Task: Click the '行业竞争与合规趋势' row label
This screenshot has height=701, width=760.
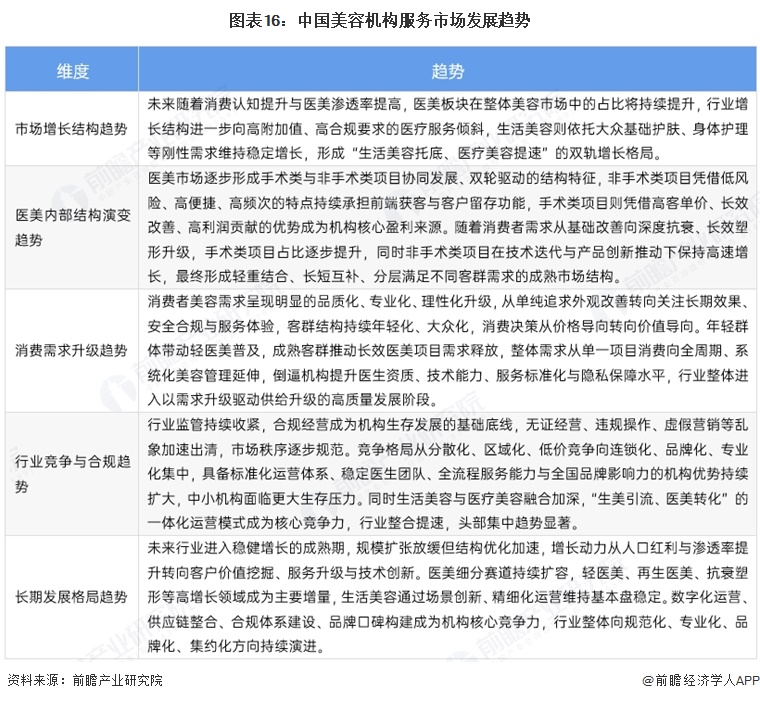Action: click(x=73, y=474)
